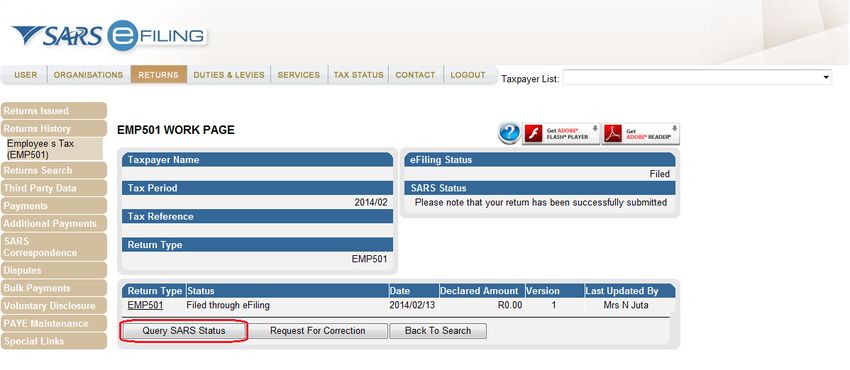The height and width of the screenshot is (370, 850).
Task: Click the Query SARS Status button
Action: point(184,330)
